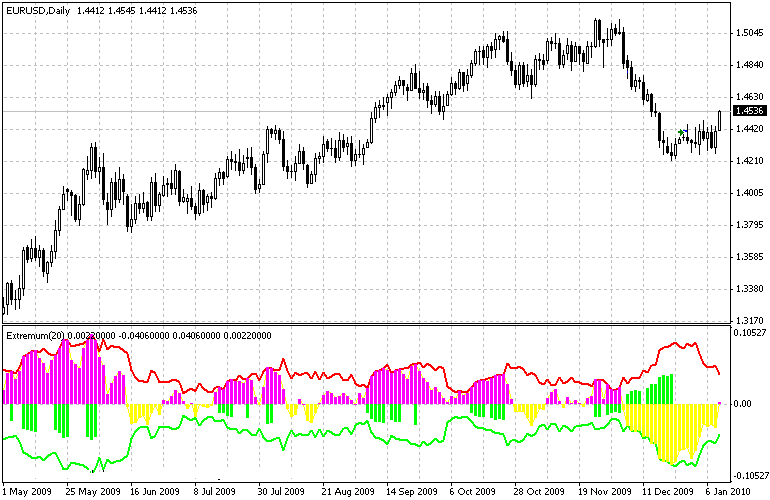This screenshot has height=500, width=770.
Task: Click the 19 Nov 2009 date label
Action: click(x=604, y=491)
